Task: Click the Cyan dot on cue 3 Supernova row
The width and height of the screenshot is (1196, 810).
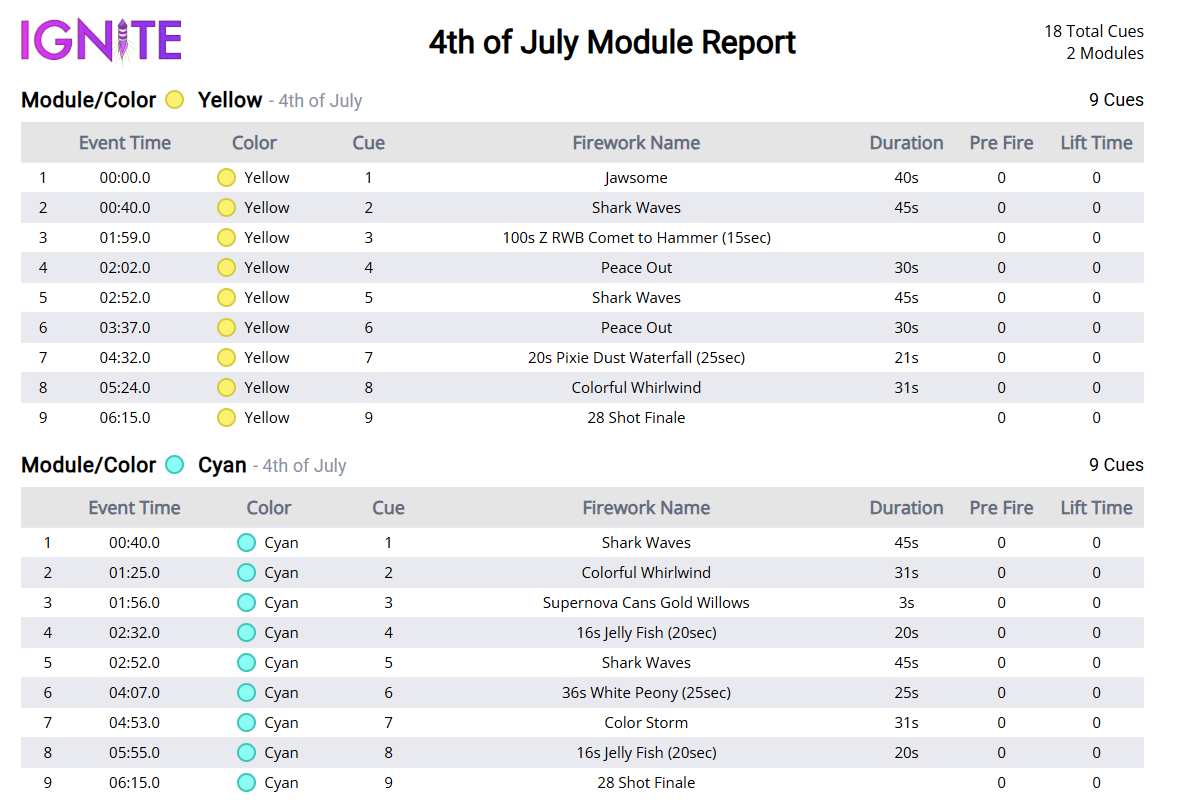Action: pos(245,602)
